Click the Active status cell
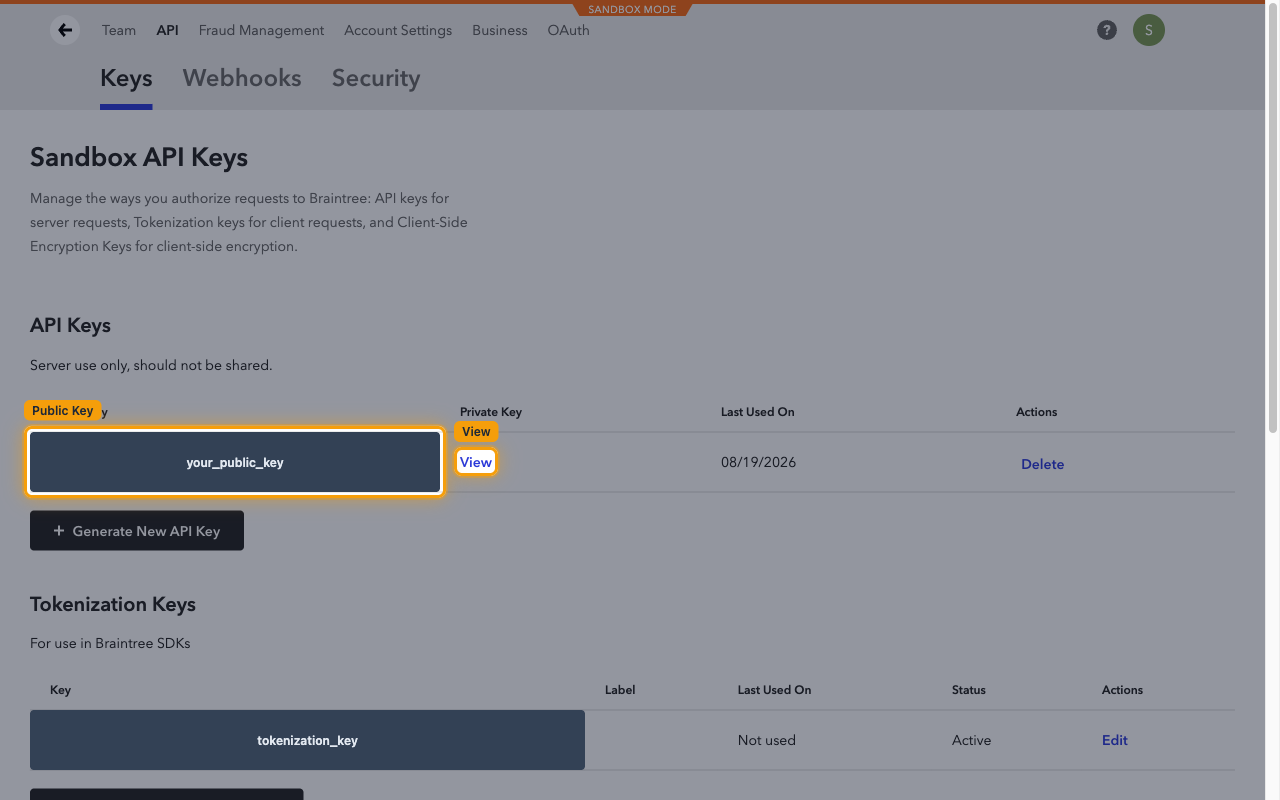1280x800 pixels. click(x=971, y=740)
